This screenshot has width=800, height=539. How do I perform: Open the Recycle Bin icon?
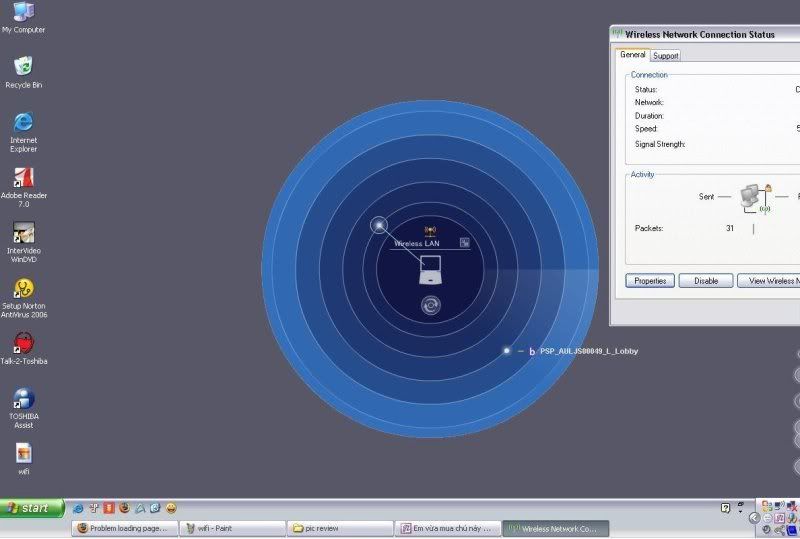point(23,67)
